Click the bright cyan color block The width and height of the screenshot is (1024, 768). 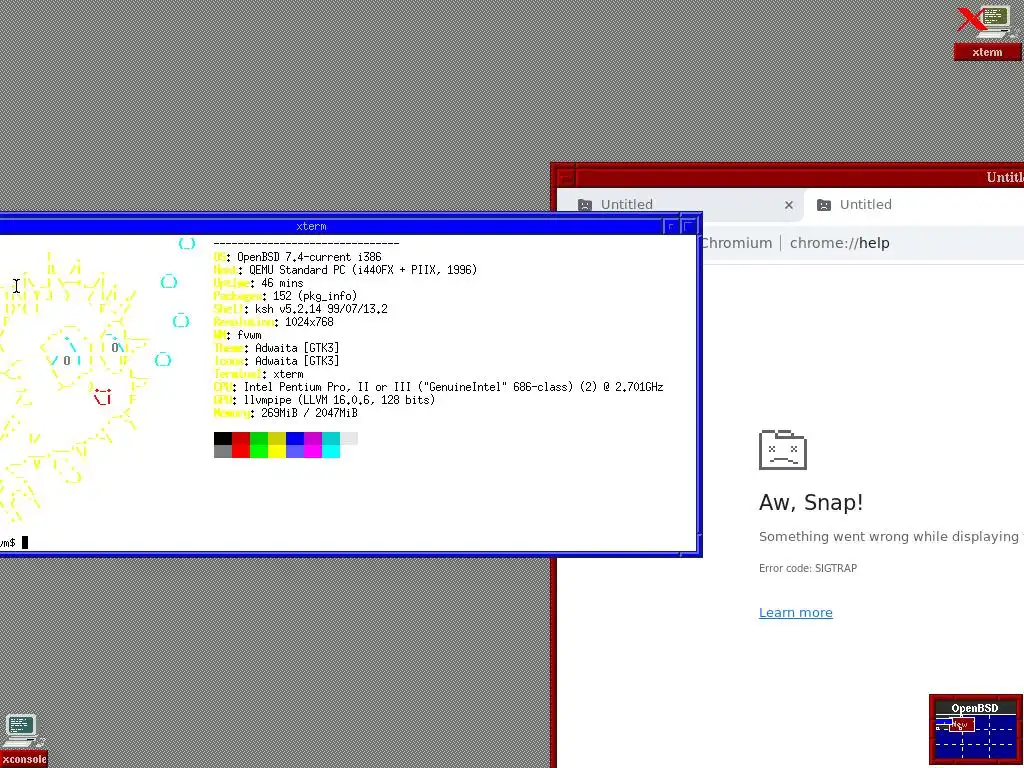tap(330, 451)
